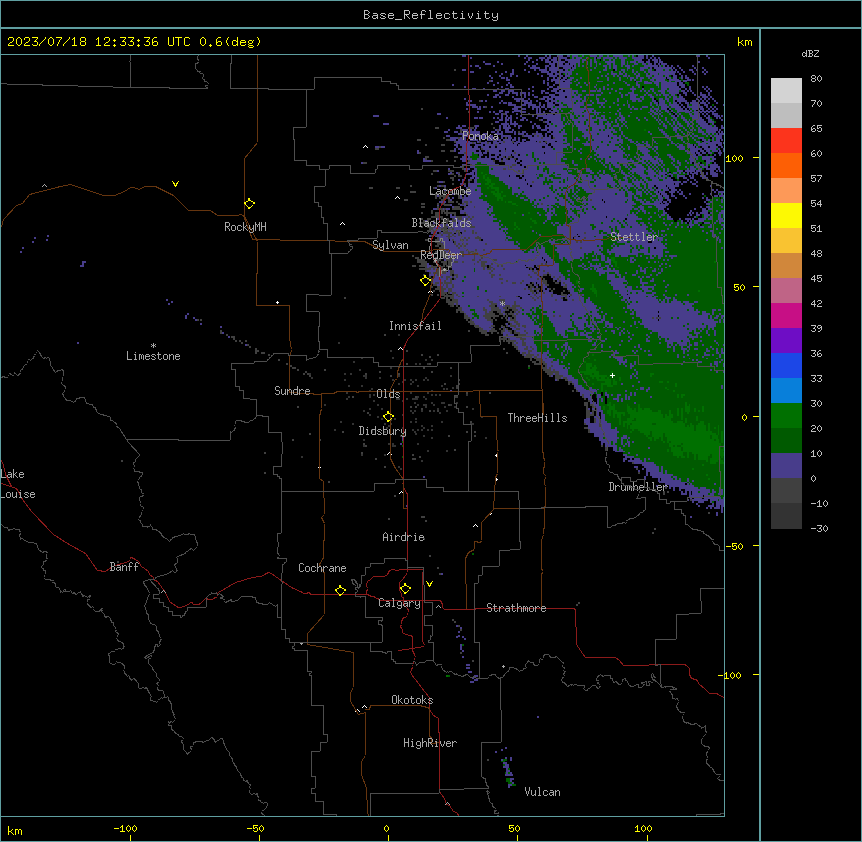Click the asterisk marker above Limestone
The height and width of the screenshot is (842, 862).
(x=153, y=346)
